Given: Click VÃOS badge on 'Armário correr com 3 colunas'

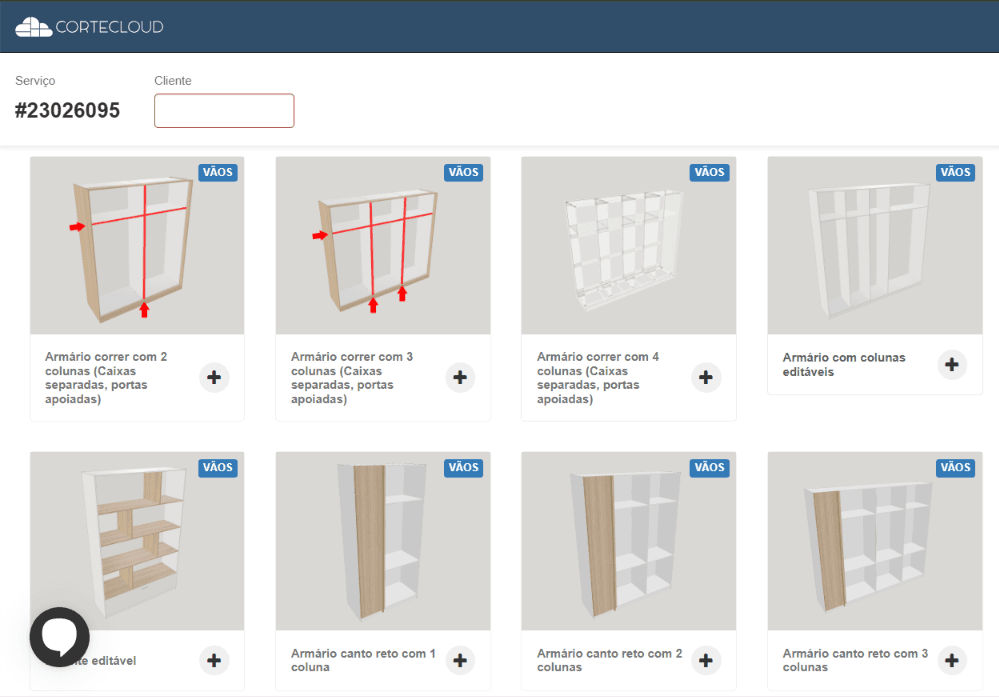Looking at the screenshot, I should click(x=463, y=172).
